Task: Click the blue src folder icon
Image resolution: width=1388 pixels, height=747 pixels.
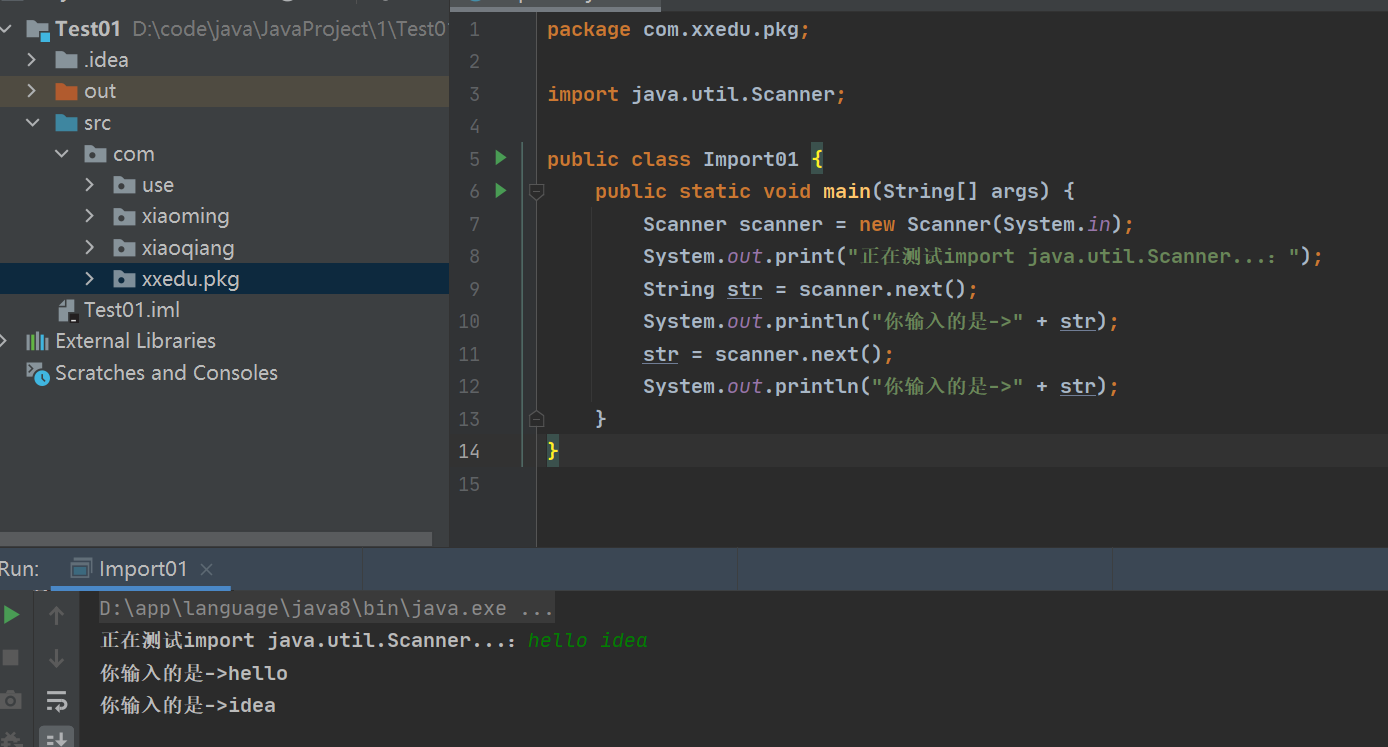Action: [x=67, y=123]
